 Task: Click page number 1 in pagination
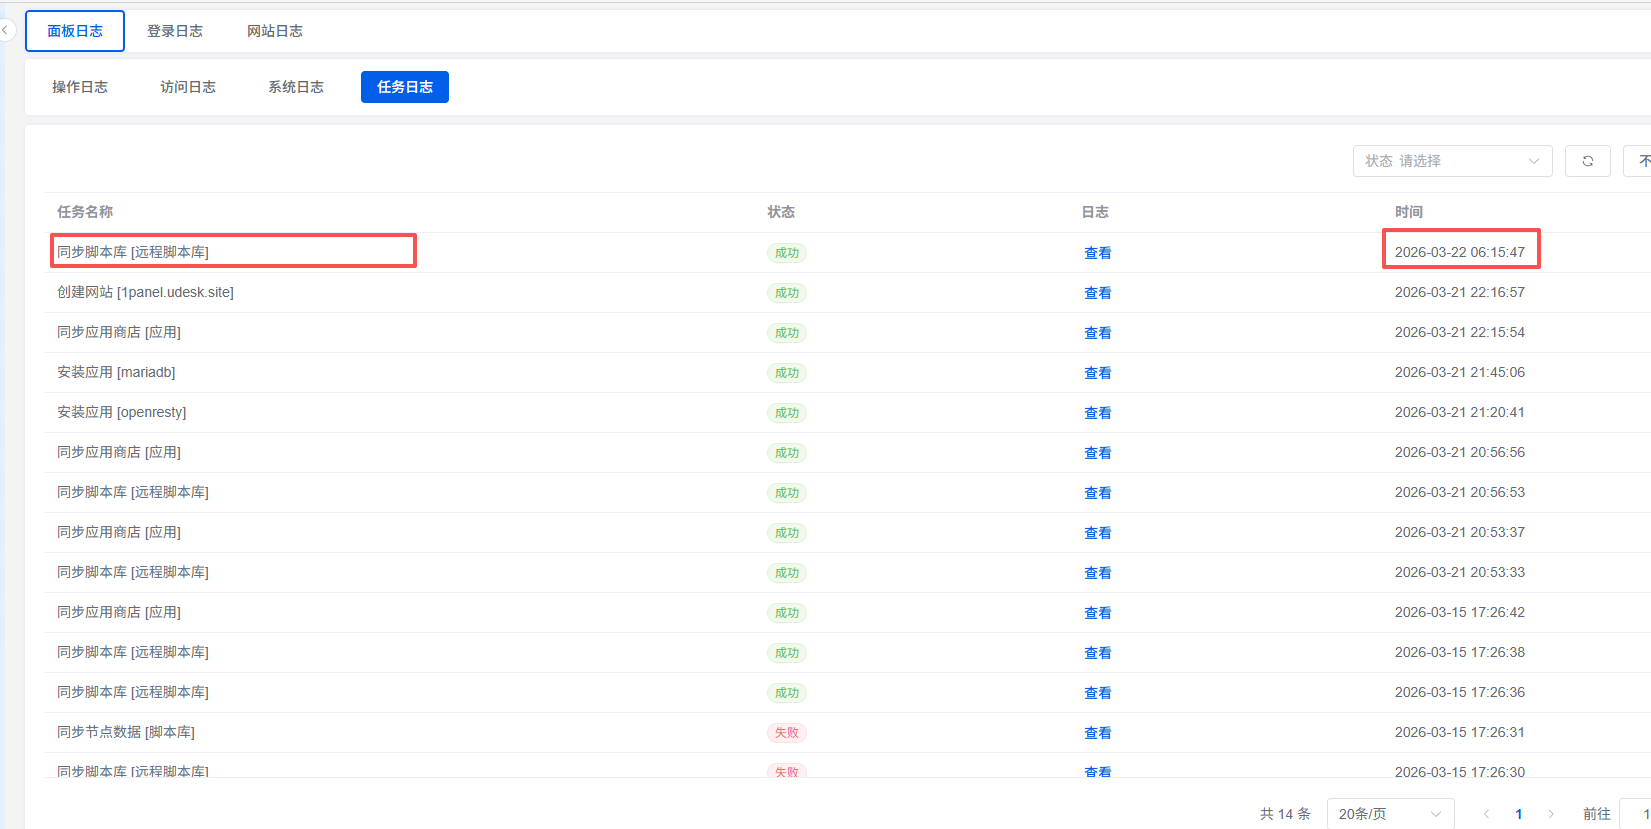(1519, 814)
